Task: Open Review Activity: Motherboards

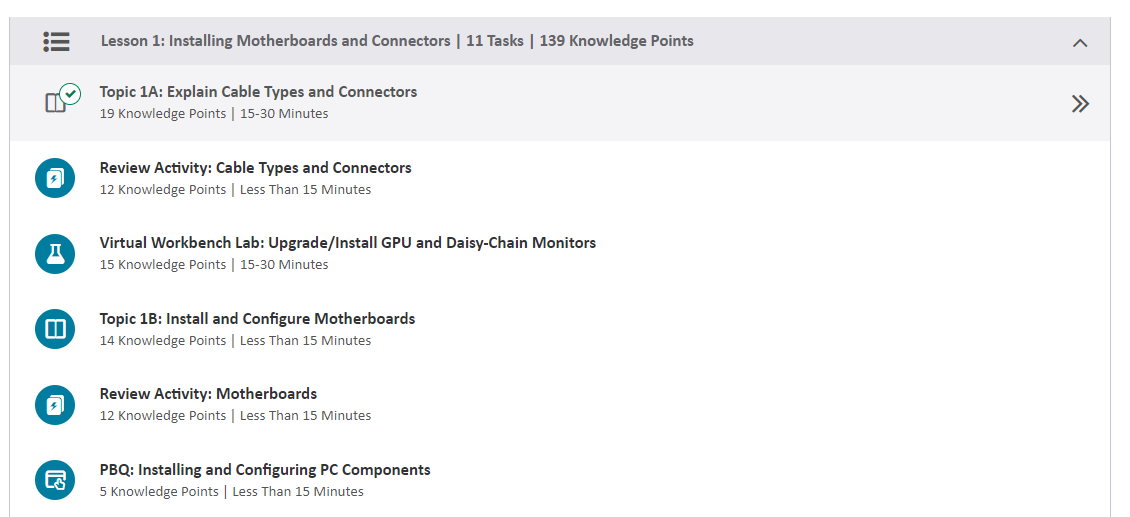Action: 208,394
